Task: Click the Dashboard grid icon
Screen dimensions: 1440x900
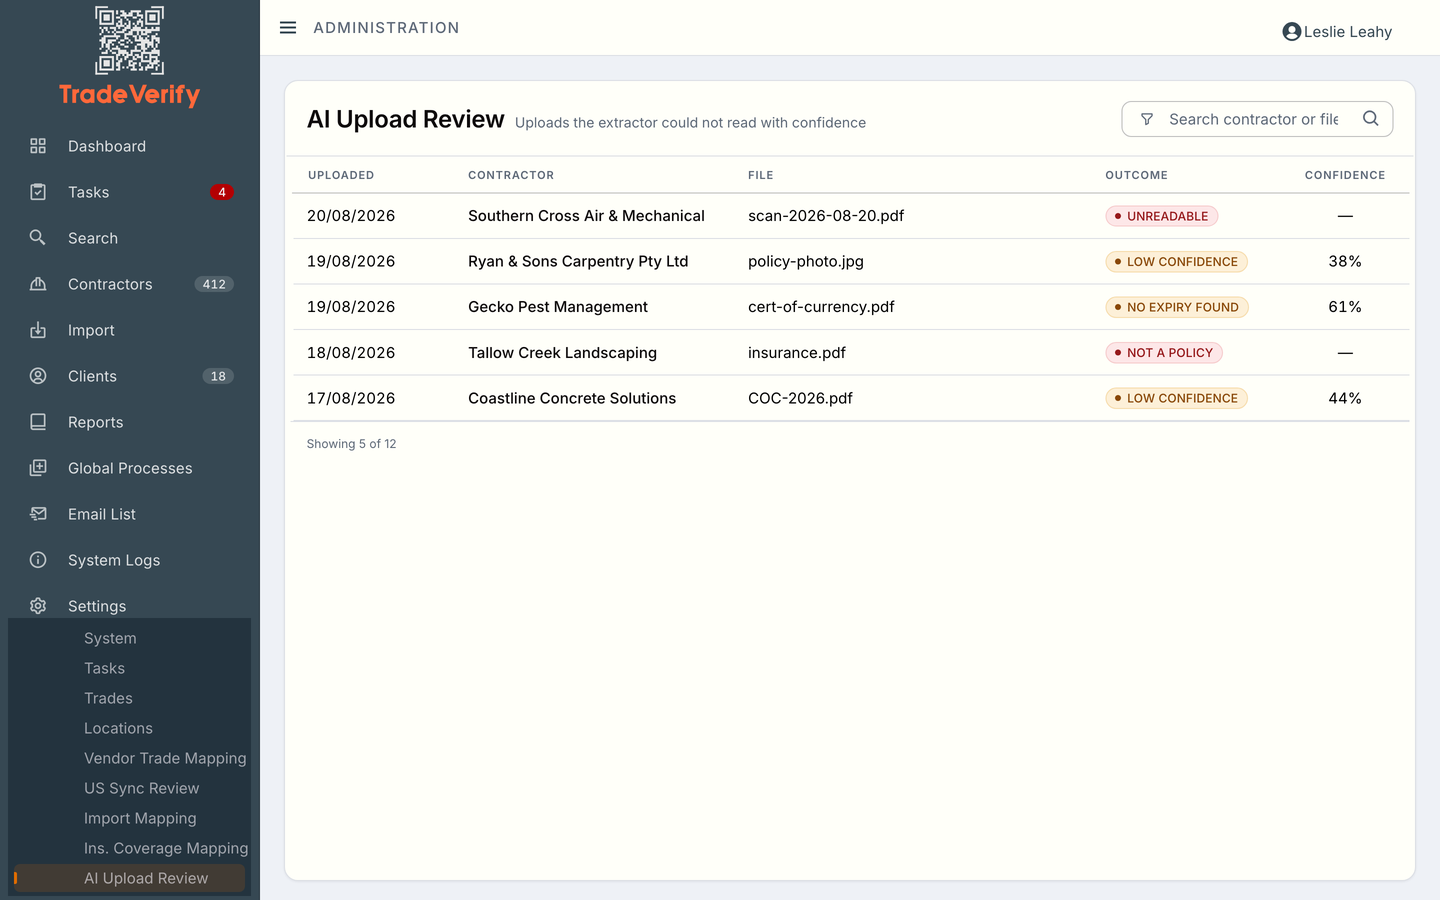Action: pyautogui.click(x=38, y=146)
